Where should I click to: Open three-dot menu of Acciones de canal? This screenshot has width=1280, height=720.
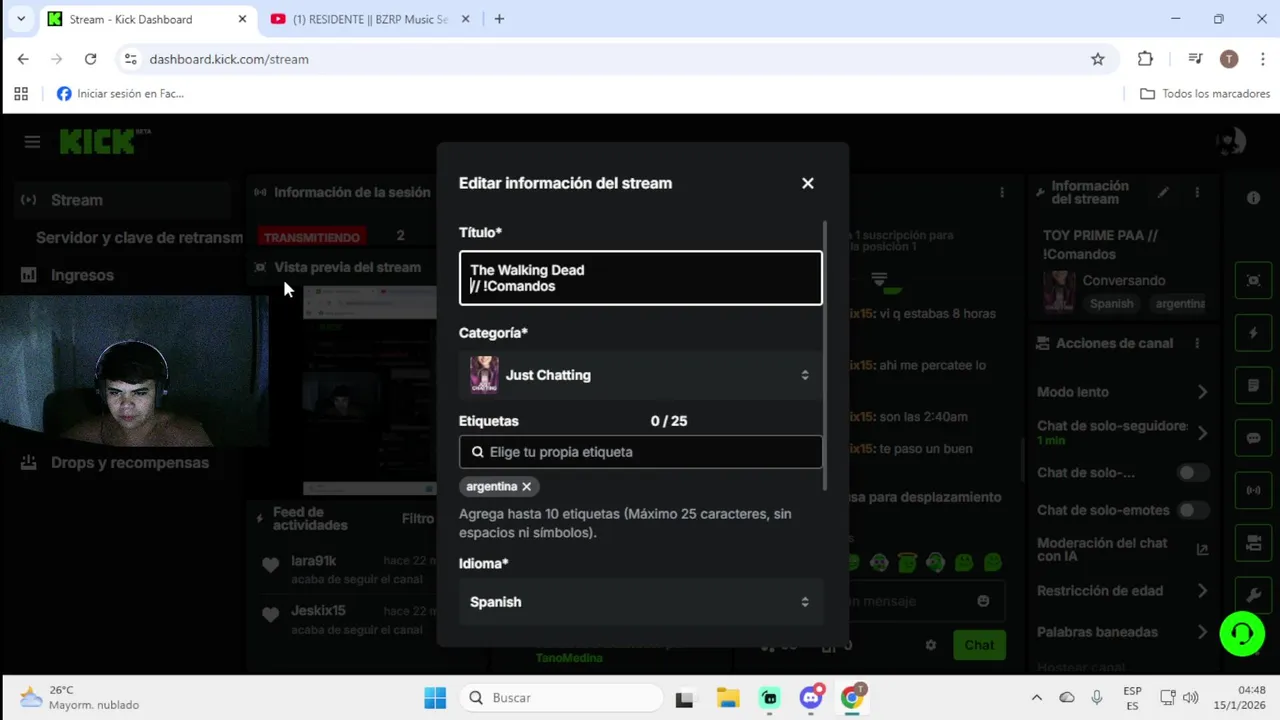(x=1197, y=343)
